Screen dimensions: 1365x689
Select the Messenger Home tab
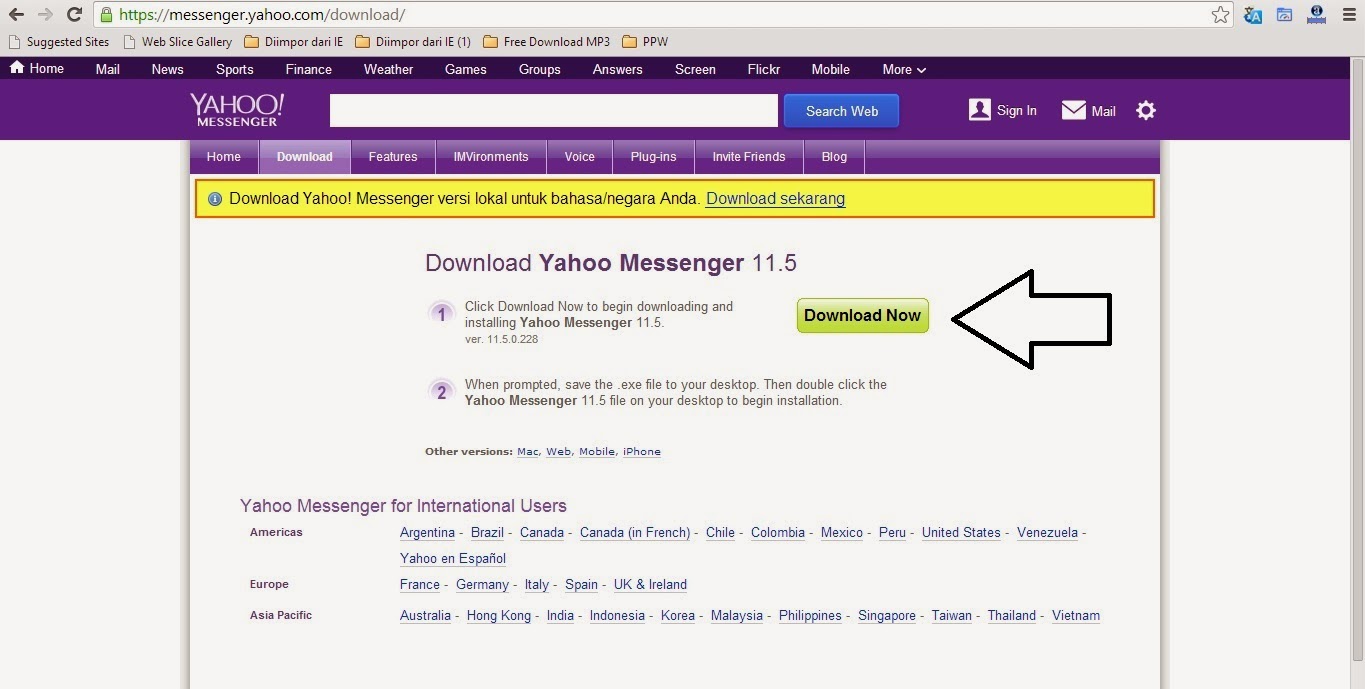224,157
